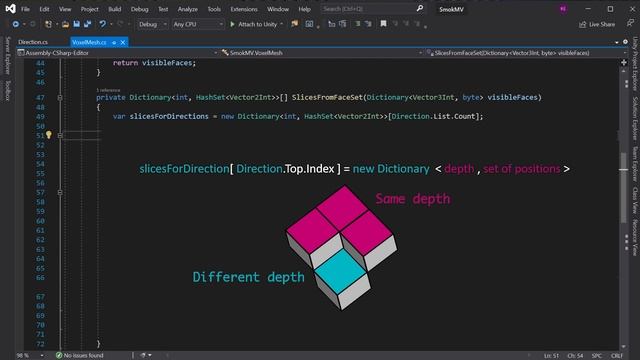This screenshot has height=360, width=640.
Task: Open the Test menu
Action: (163, 9)
